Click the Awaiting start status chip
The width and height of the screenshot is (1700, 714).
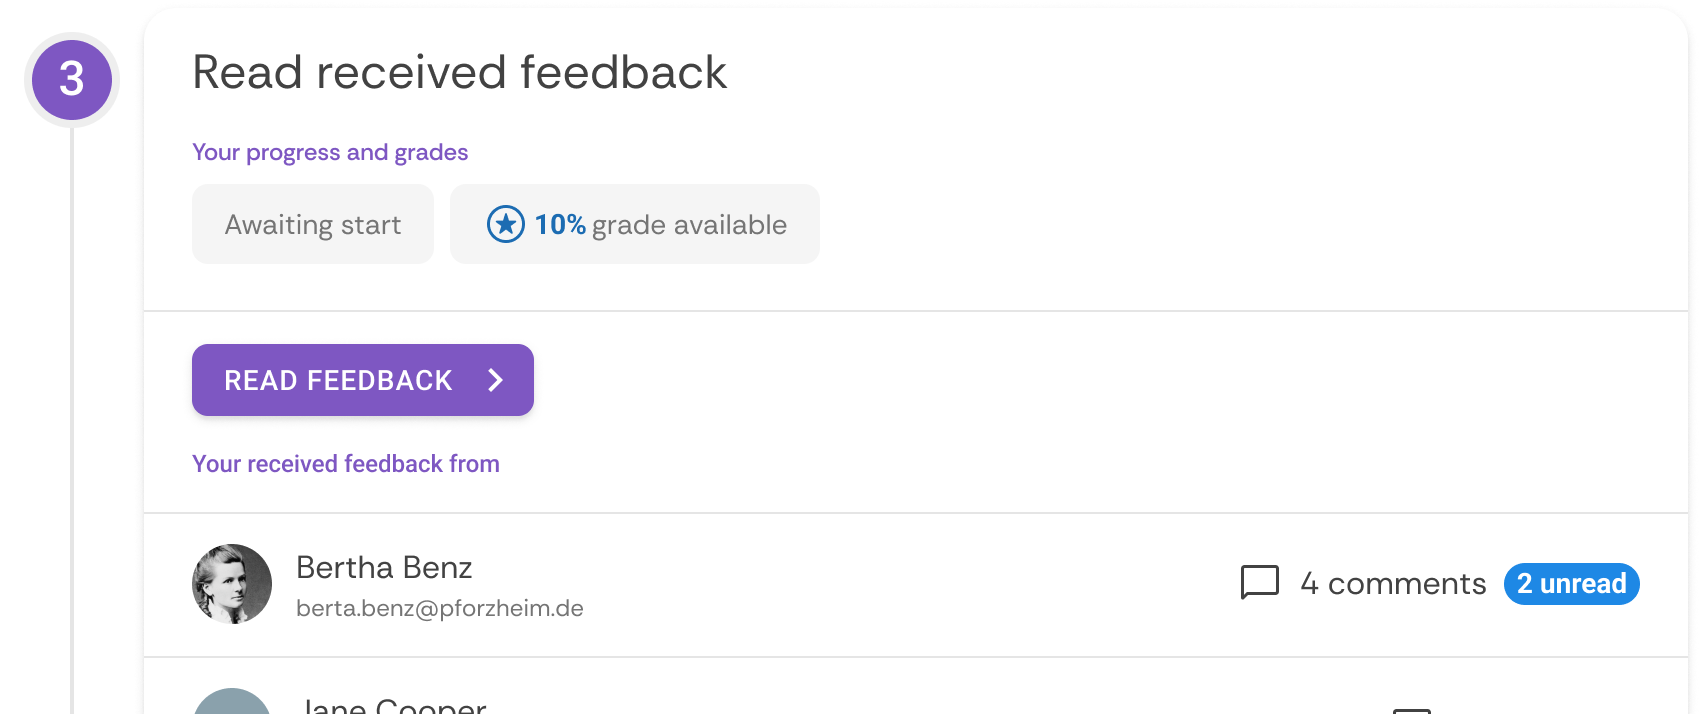312,224
